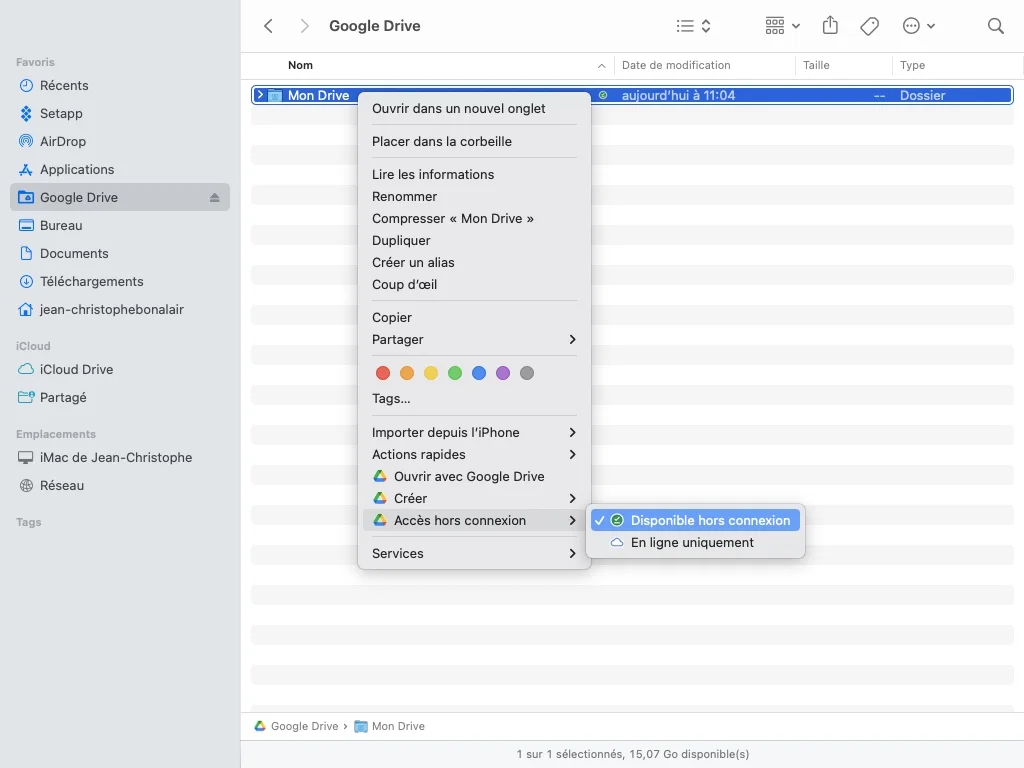Apply the blue tag color
This screenshot has height=768, width=1024.
tap(479, 373)
